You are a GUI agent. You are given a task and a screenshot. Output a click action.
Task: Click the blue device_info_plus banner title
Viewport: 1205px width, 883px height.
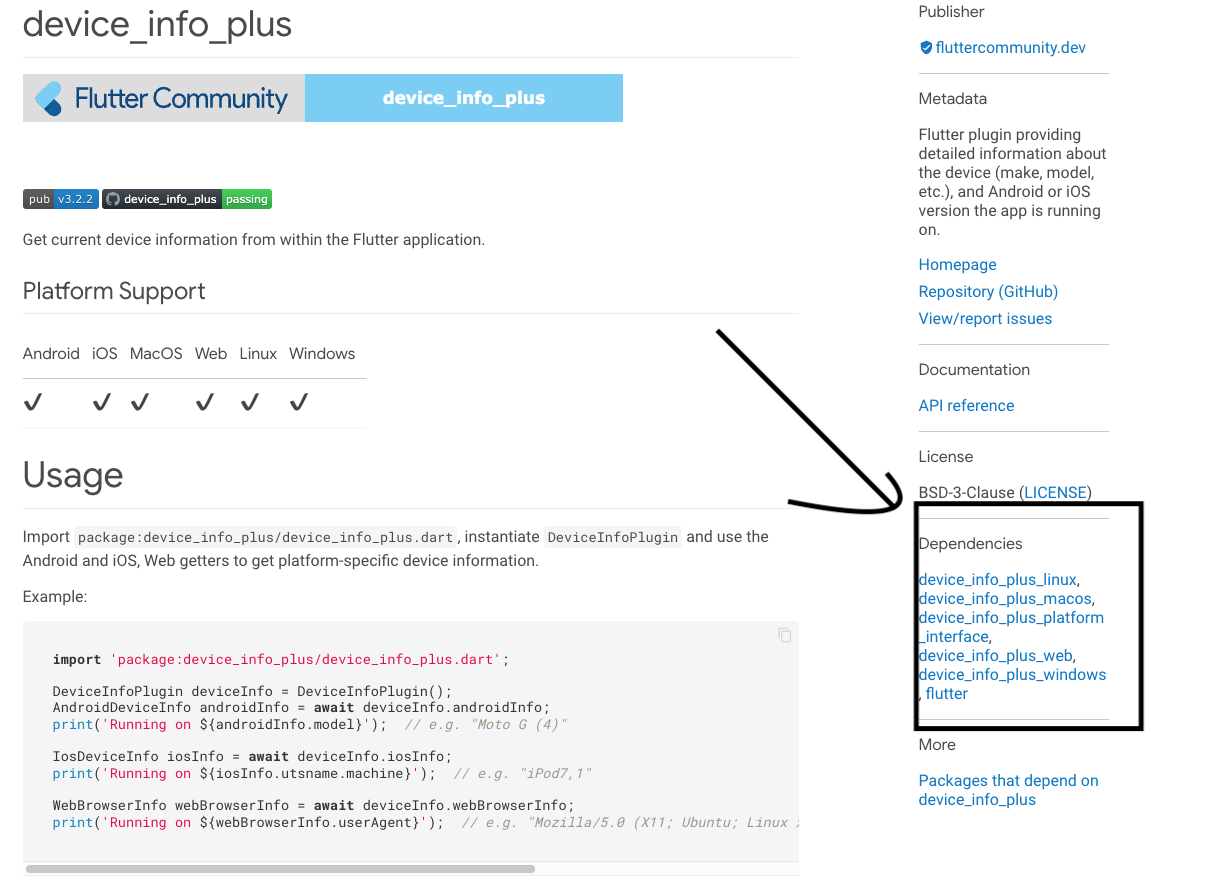click(463, 98)
